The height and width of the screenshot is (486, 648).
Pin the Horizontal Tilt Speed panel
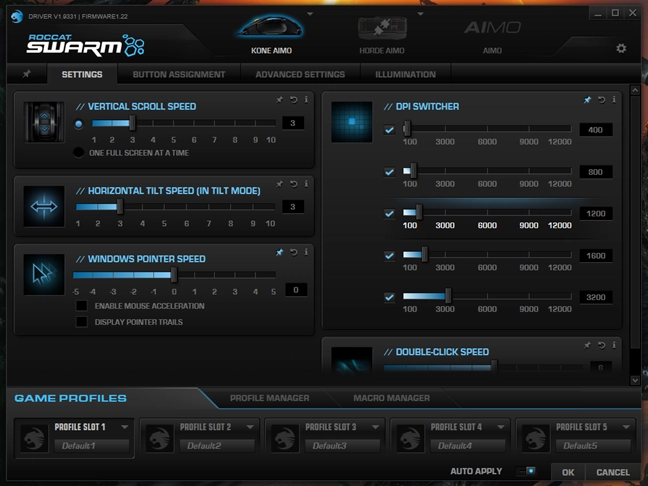[279, 184]
